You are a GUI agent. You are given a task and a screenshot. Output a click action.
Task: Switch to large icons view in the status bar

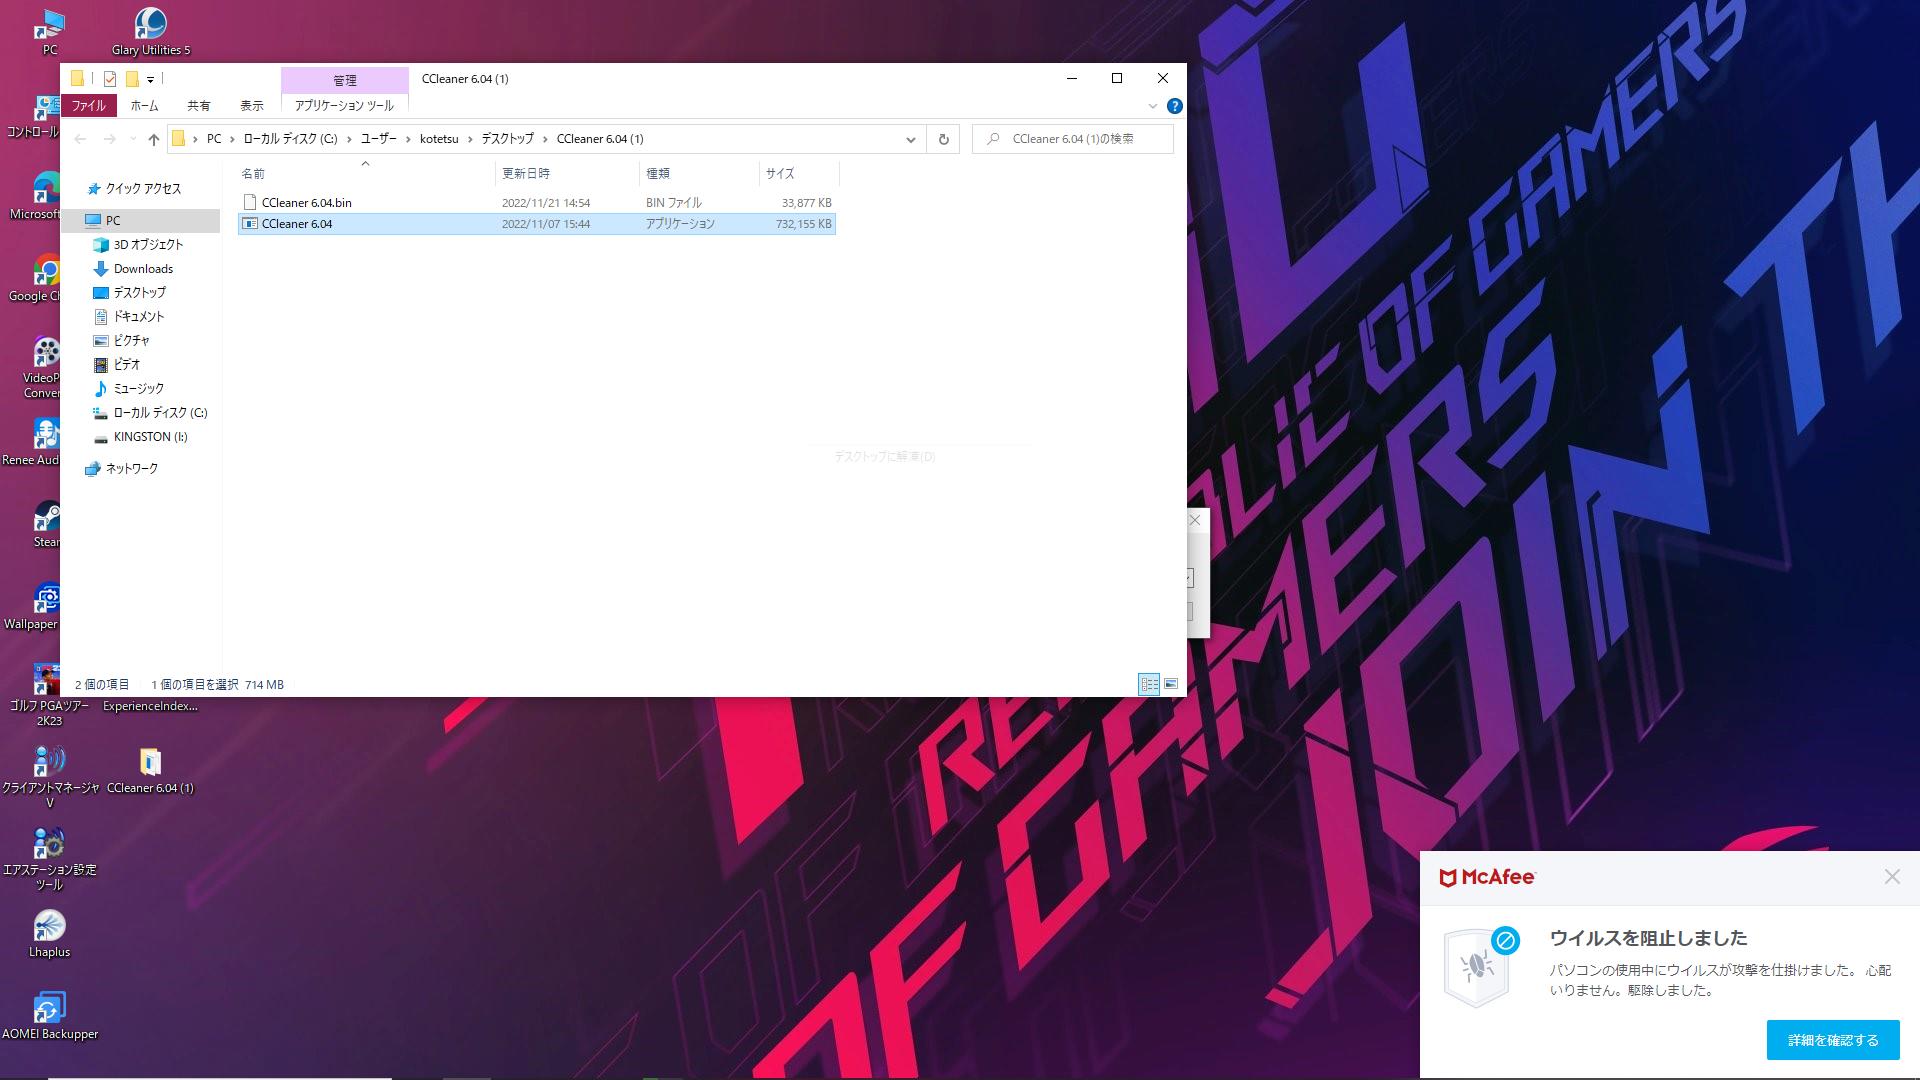(x=1171, y=685)
